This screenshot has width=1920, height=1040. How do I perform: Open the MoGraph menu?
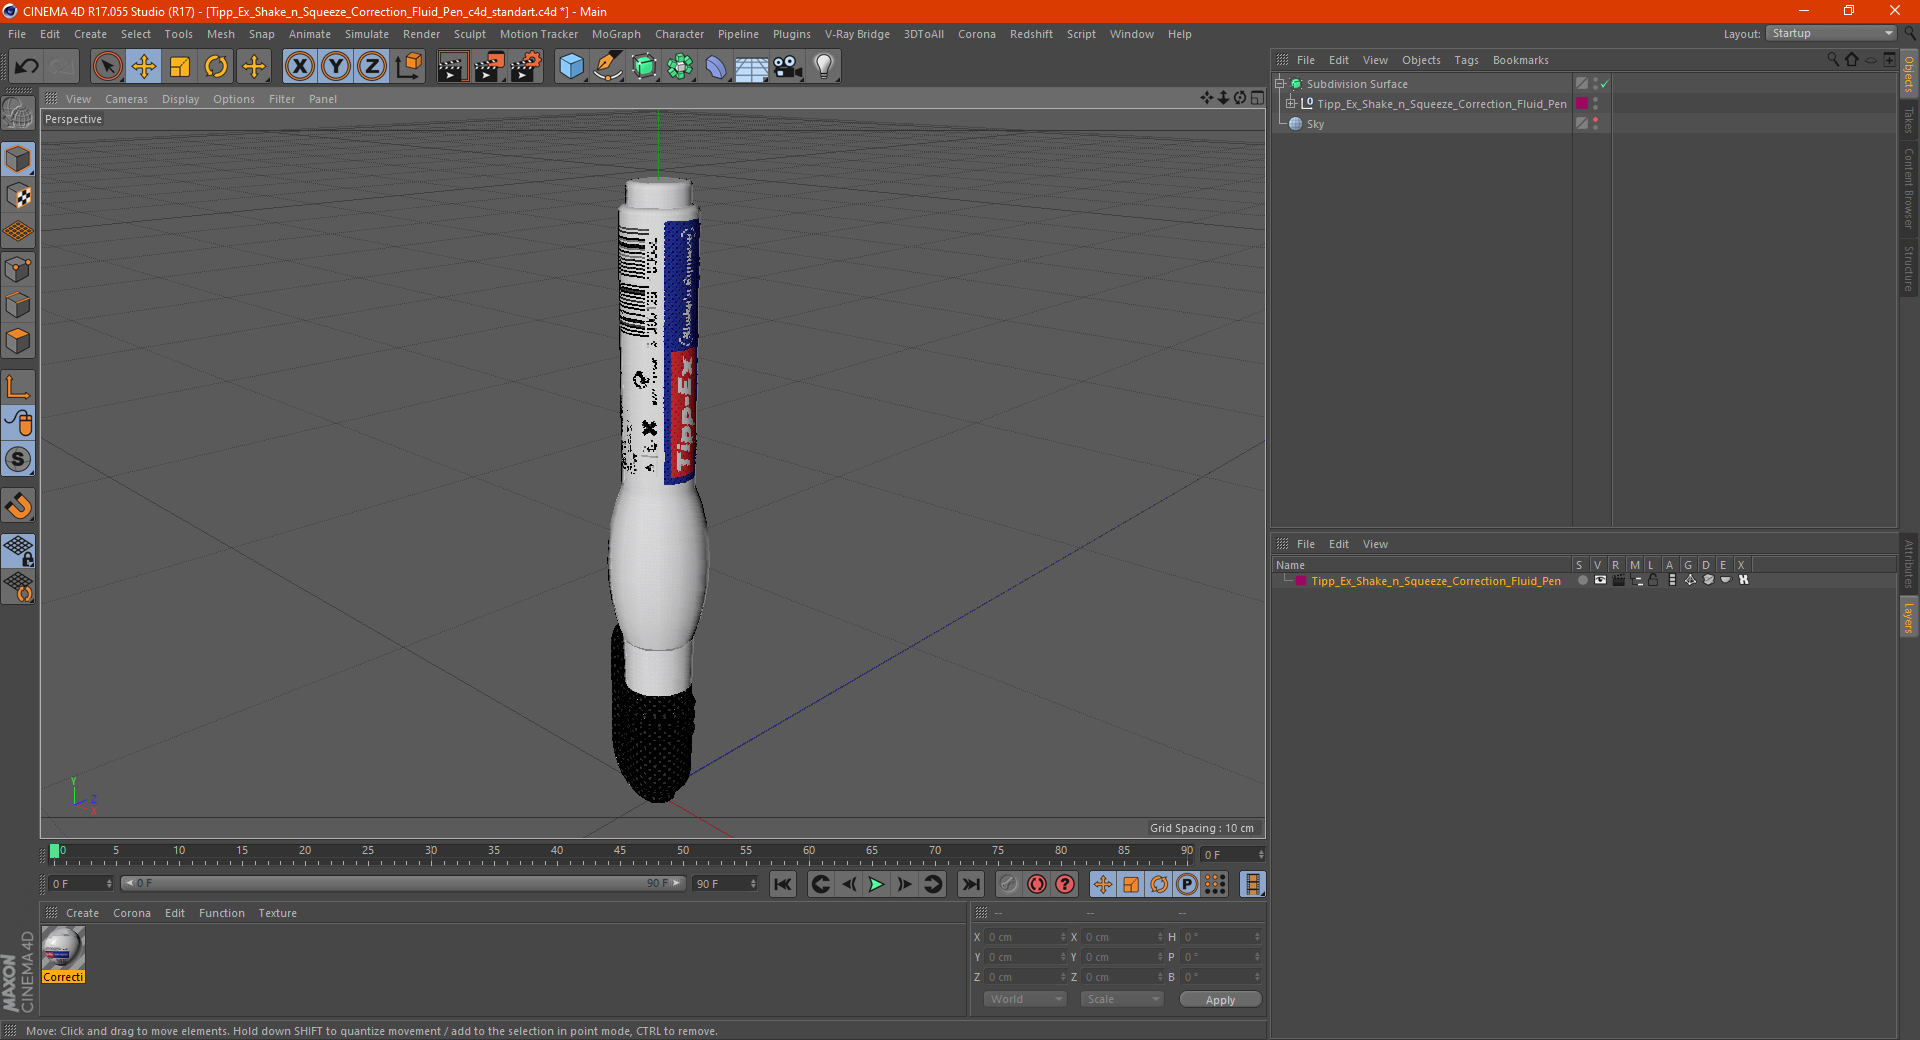(616, 34)
